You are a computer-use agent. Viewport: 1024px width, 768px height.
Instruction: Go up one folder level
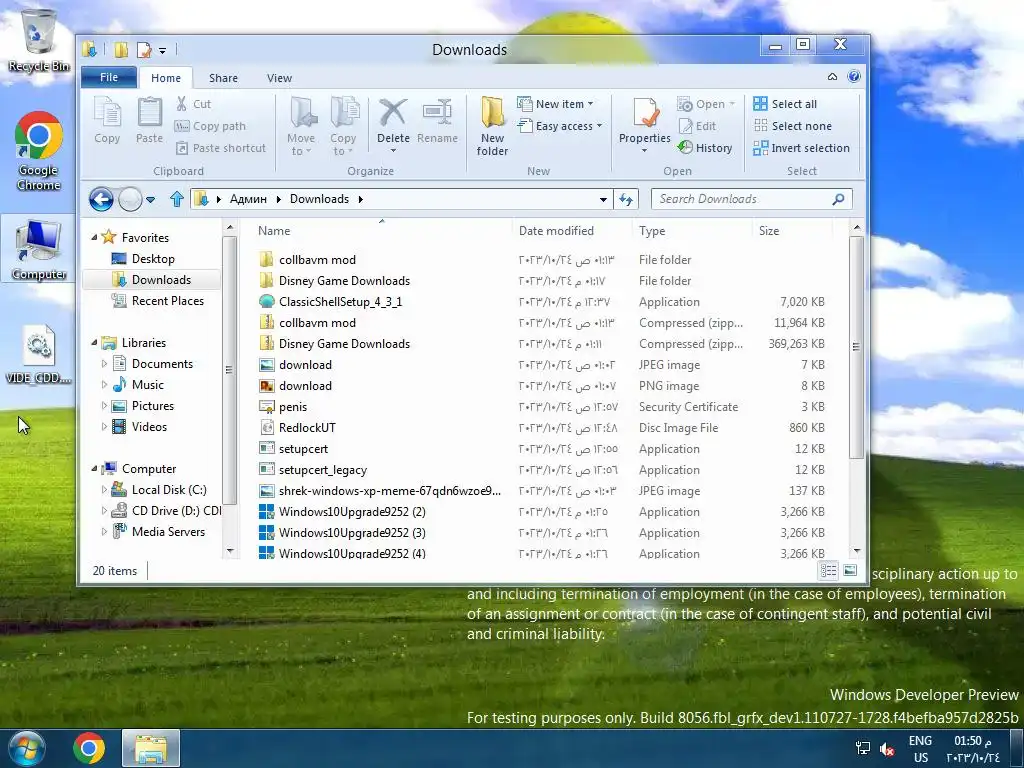point(176,199)
